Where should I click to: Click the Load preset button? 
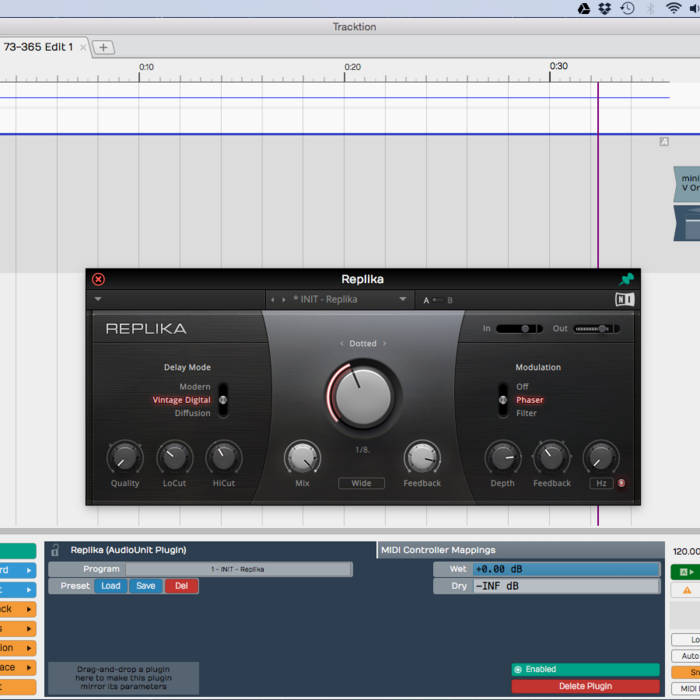click(110, 586)
